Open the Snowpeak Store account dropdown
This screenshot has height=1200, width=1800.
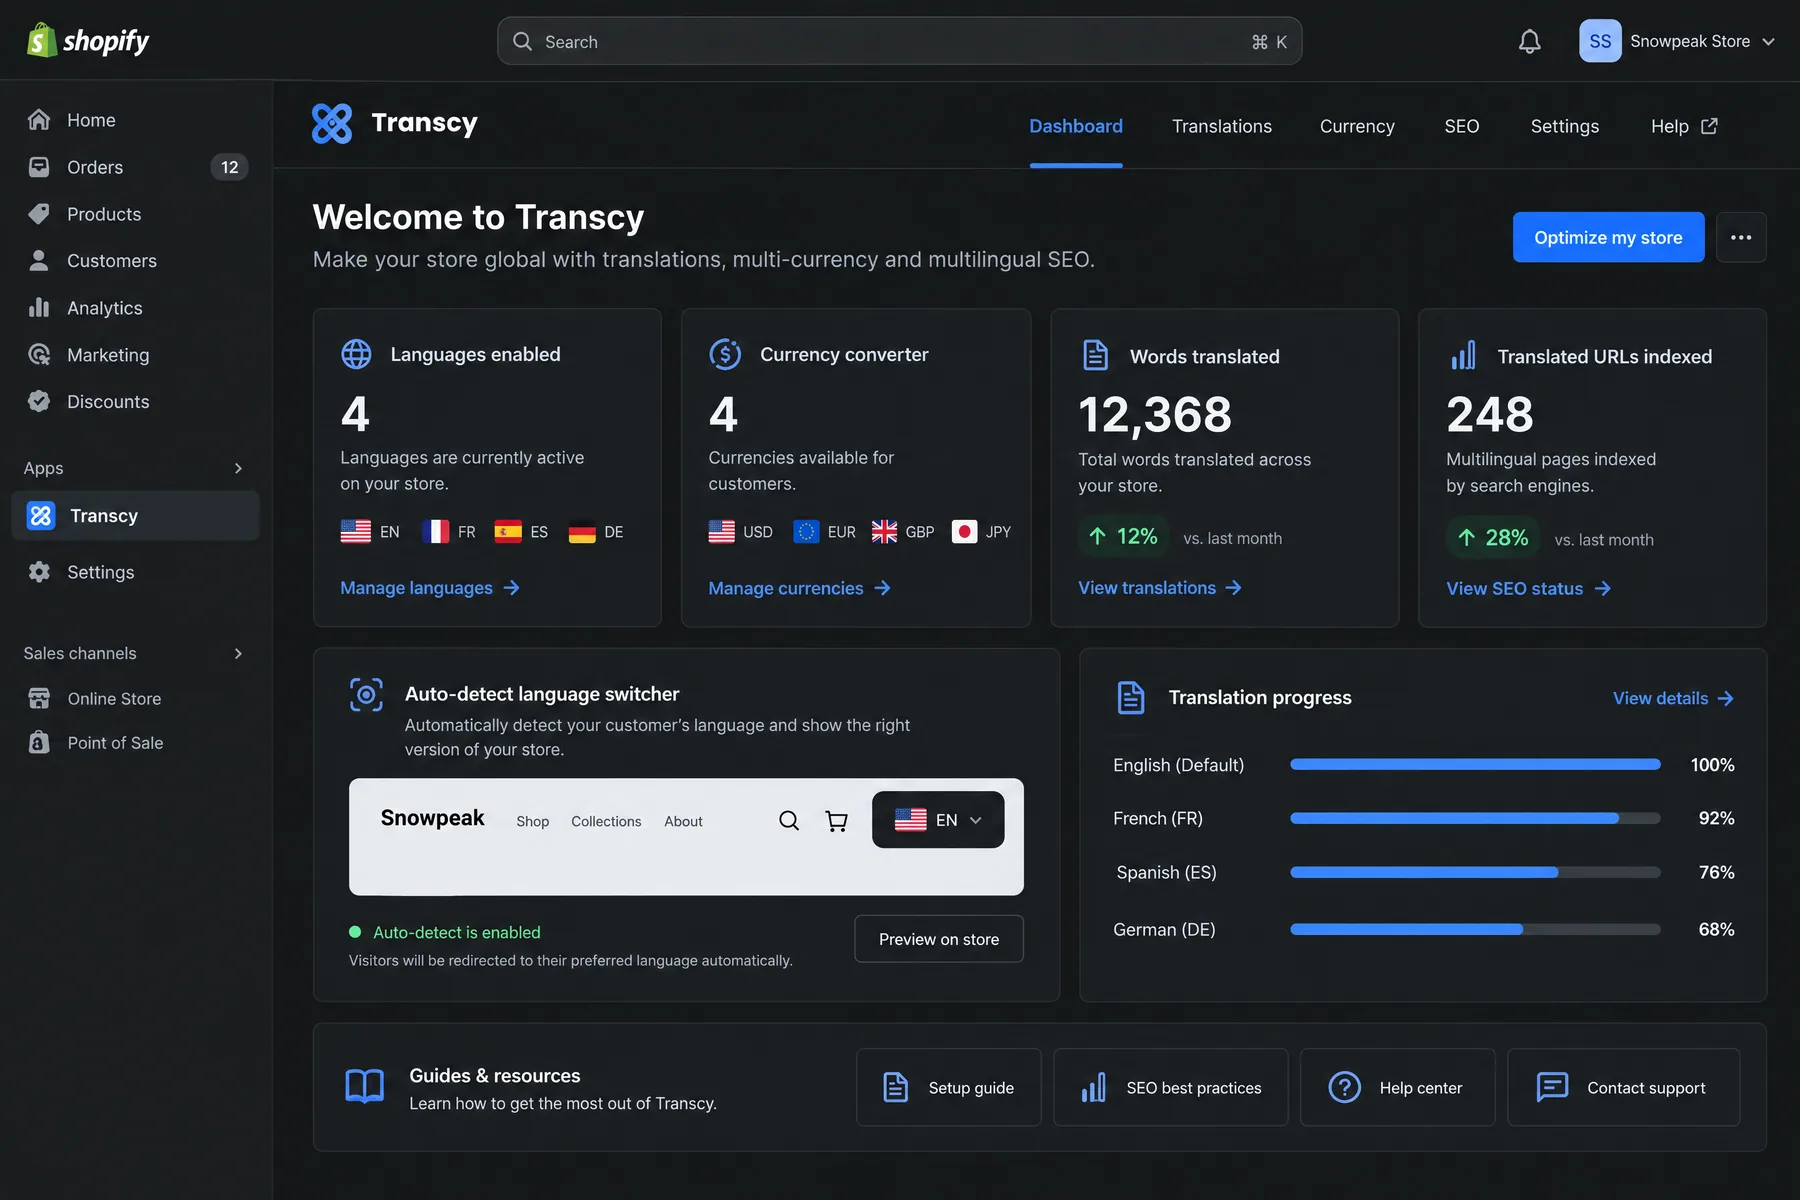click(x=1677, y=41)
